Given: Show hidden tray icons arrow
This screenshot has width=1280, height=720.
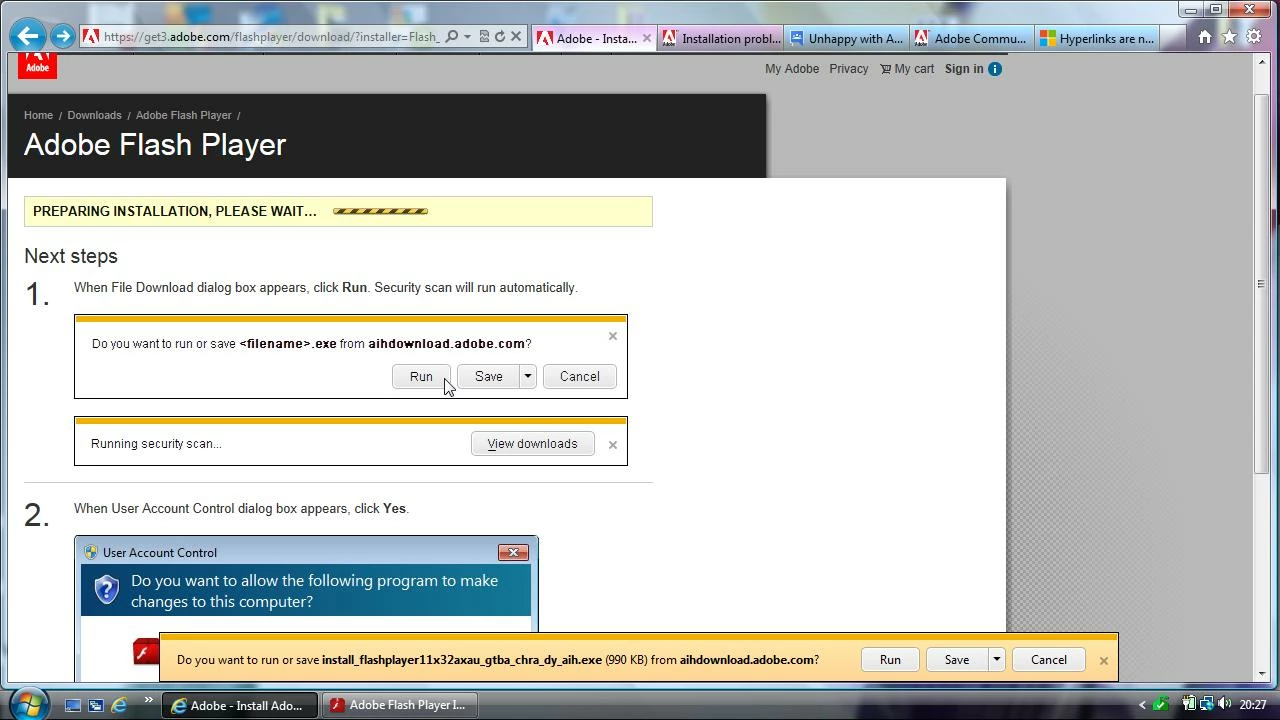Looking at the screenshot, I should pyautogui.click(x=1142, y=705).
